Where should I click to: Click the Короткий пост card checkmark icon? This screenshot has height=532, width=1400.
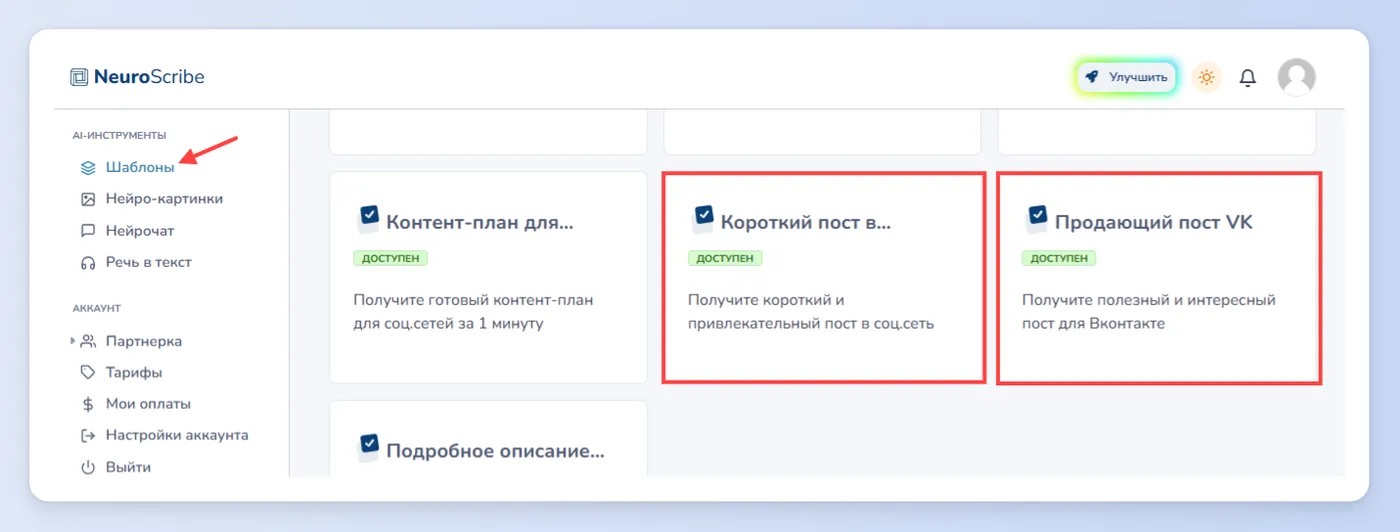[x=703, y=219]
